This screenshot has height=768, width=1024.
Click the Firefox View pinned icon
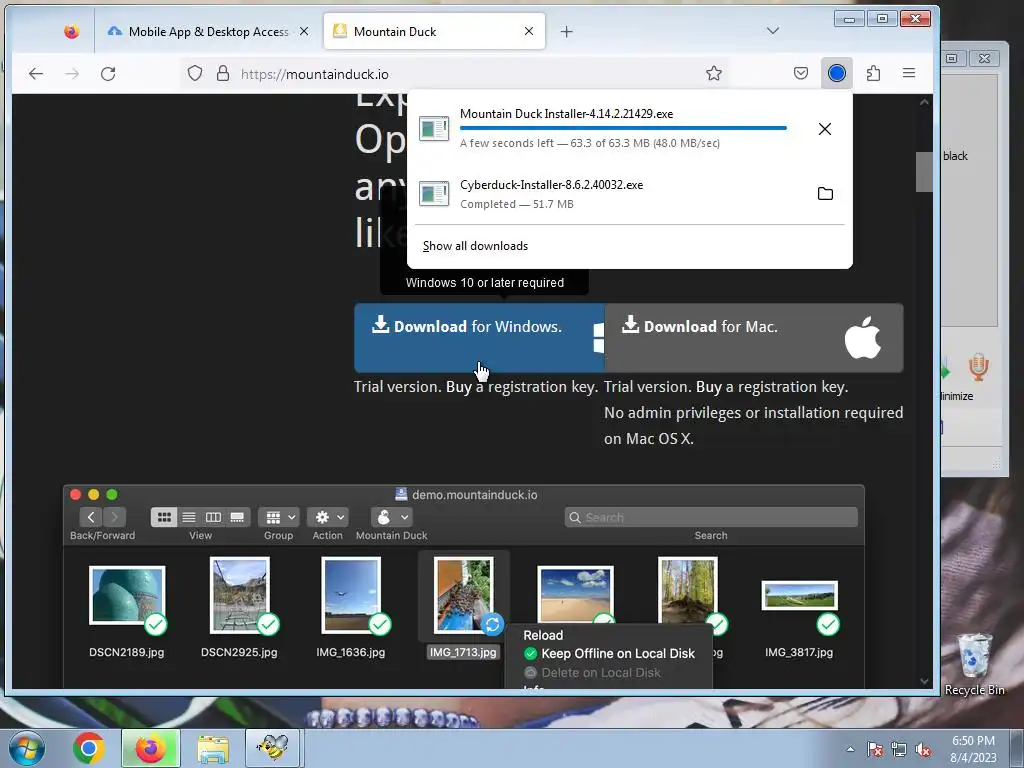click(x=71, y=31)
